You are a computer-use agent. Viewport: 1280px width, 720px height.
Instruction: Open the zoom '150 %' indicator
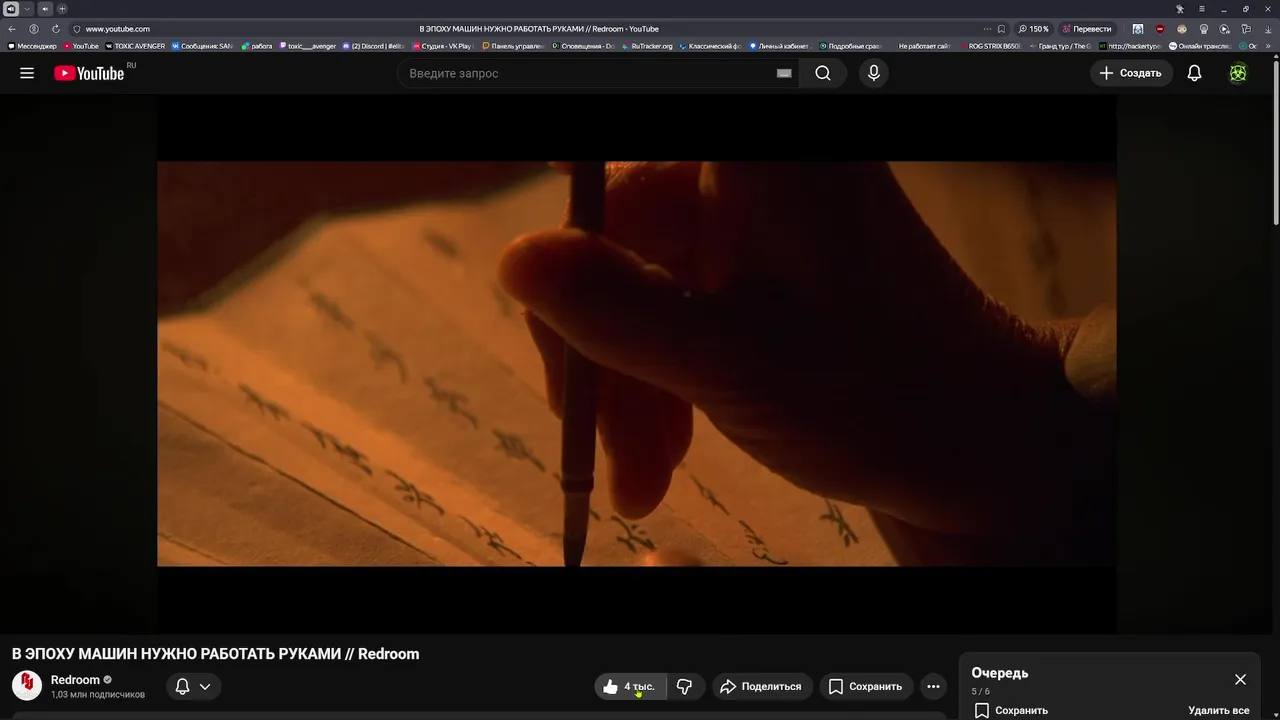pyautogui.click(x=1034, y=29)
